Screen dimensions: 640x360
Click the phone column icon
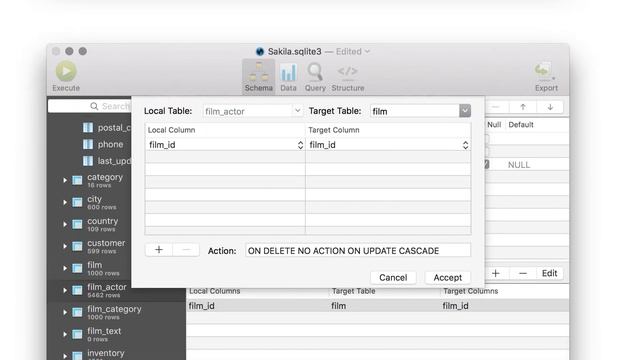(88, 144)
